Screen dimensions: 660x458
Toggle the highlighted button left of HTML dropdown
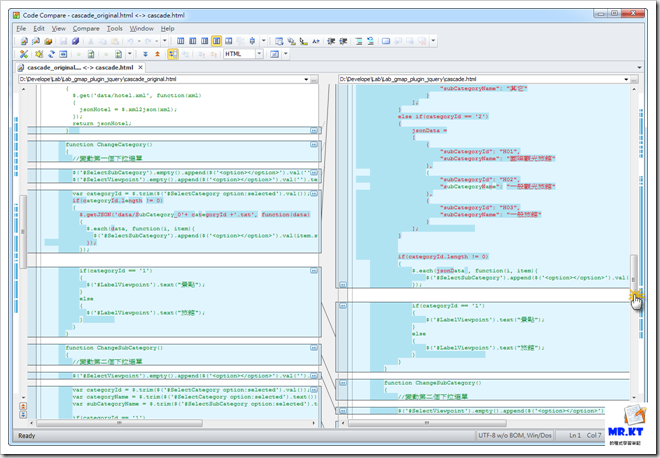pos(173,54)
